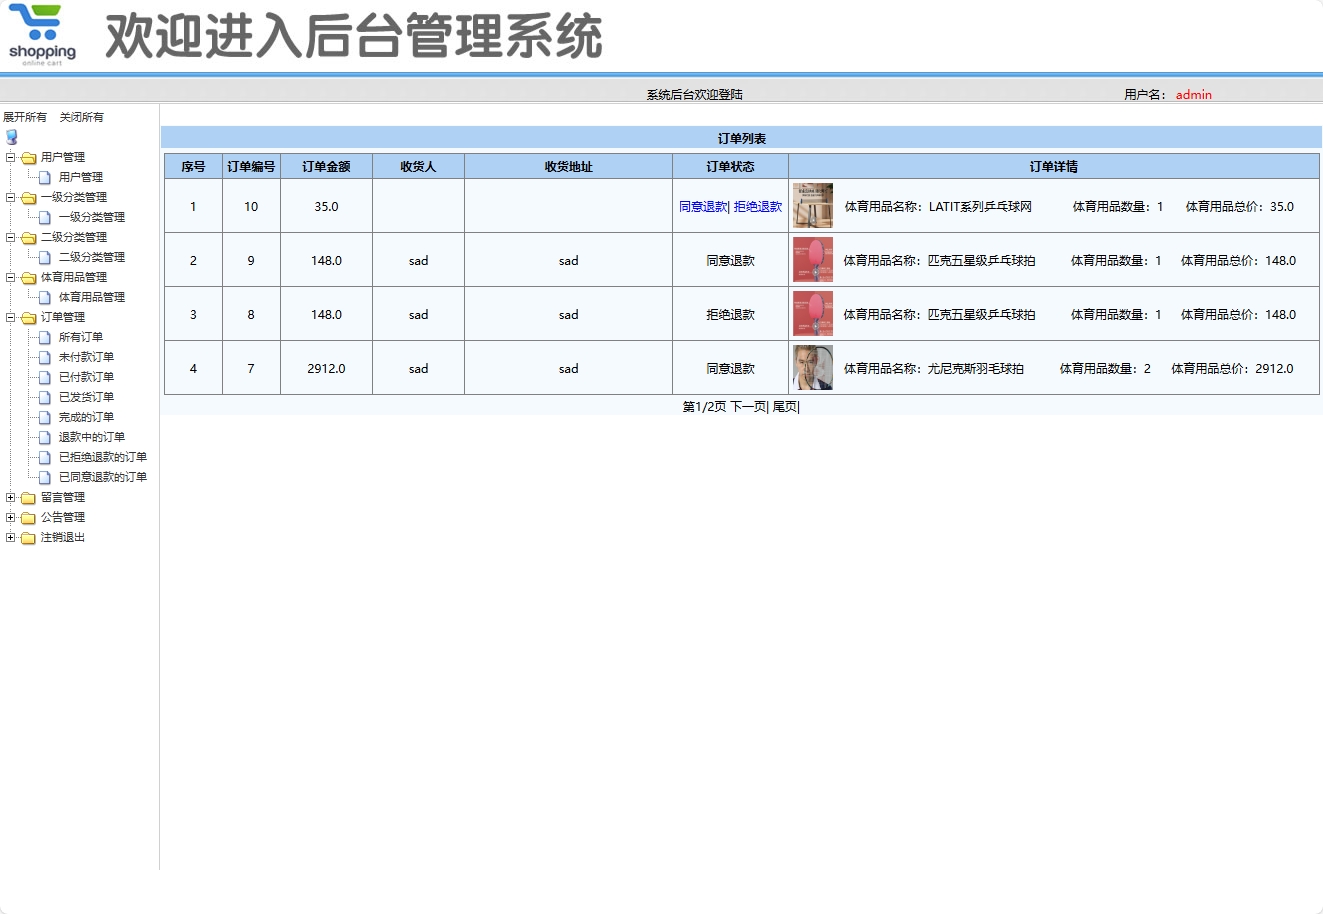Expand the 公告管理 tree node

9,517
